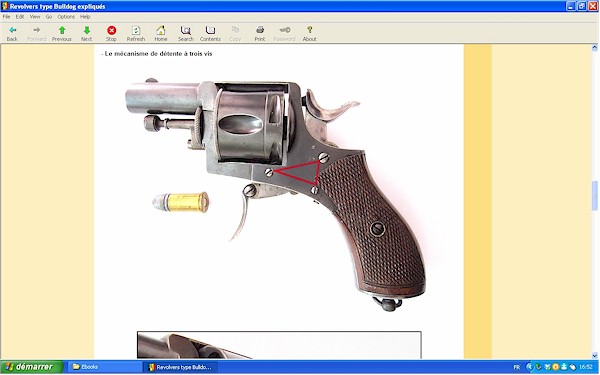Screen dimensions: 600x375
Task: Open the Search tool in the toolbar
Action: pyautogui.click(x=186, y=33)
